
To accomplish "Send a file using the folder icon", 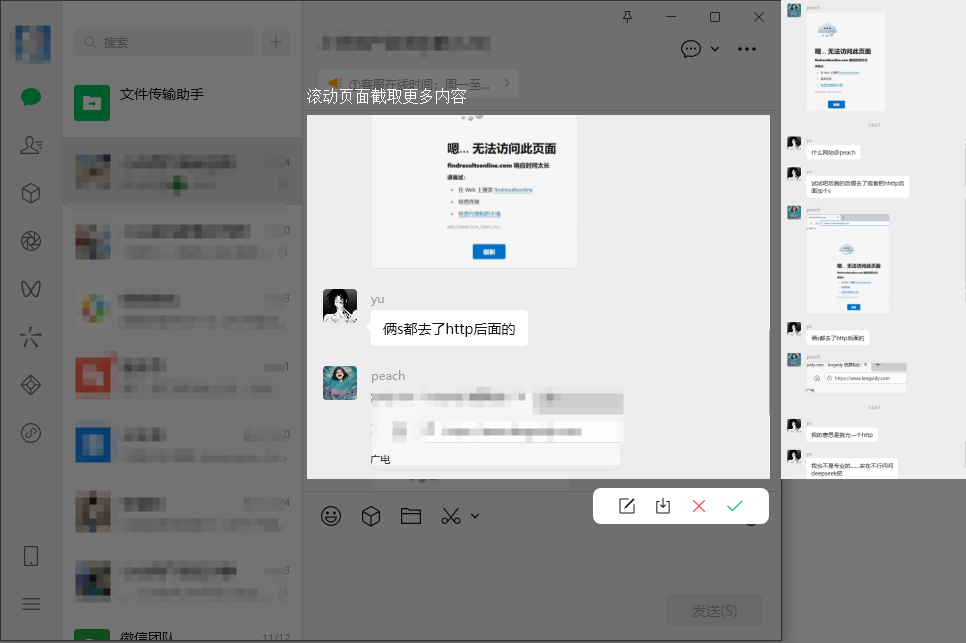I will [x=411, y=516].
